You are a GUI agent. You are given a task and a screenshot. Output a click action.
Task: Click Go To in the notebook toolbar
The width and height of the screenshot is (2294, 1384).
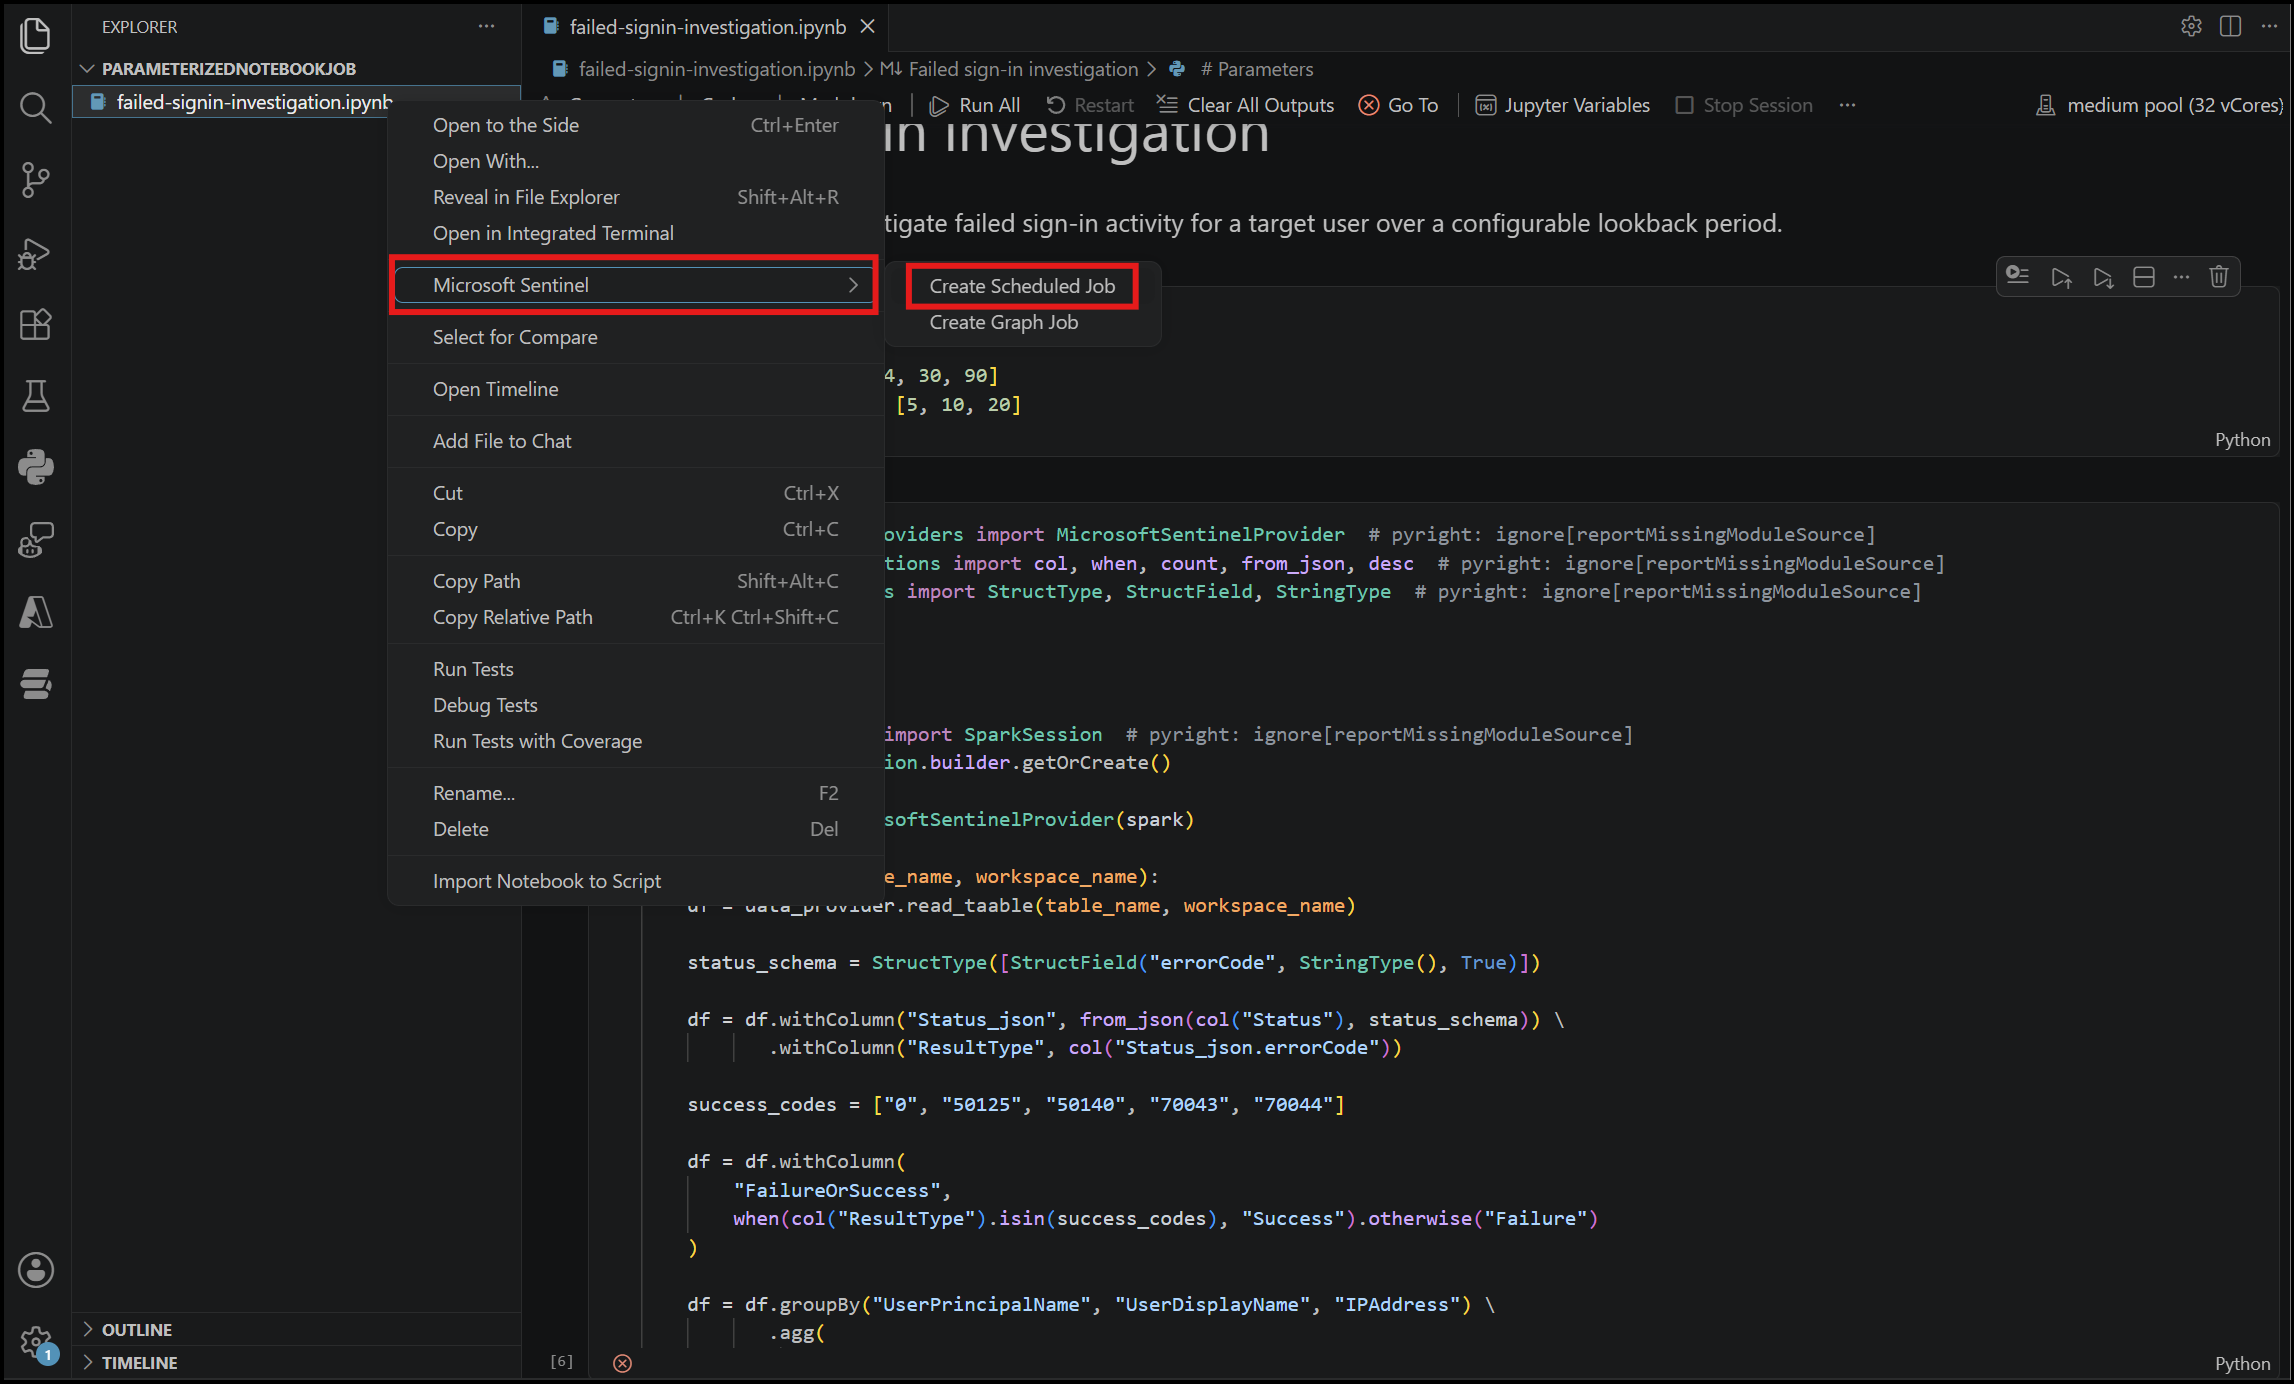[1398, 105]
